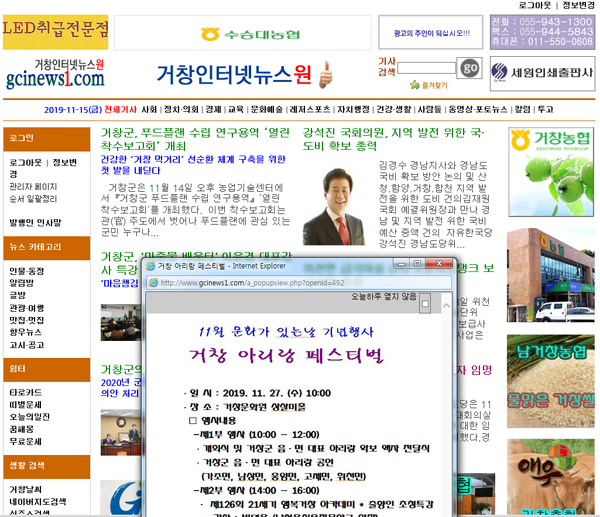Screen dimensions: 600x517
Task: Click the council chamber article thumbnail
Action: [121, 432]
